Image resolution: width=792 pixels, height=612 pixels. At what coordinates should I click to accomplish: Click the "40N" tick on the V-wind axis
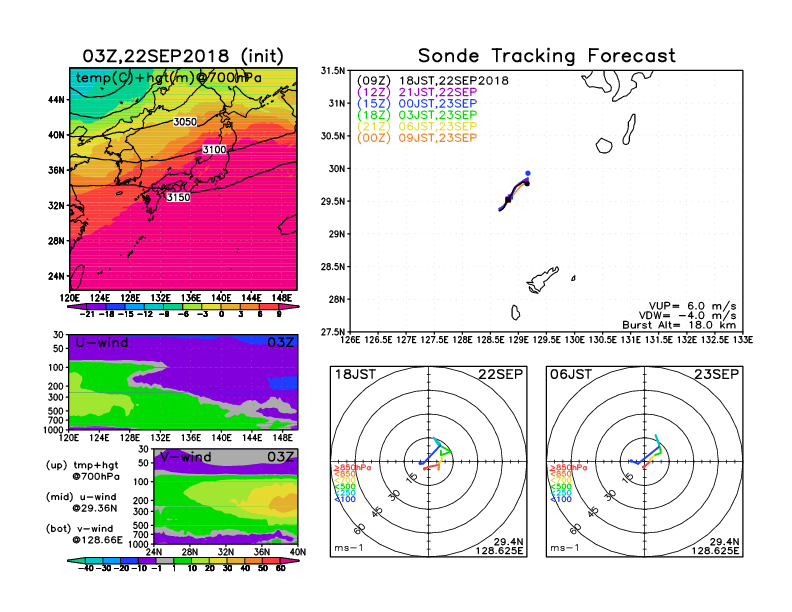pos(298,552)
